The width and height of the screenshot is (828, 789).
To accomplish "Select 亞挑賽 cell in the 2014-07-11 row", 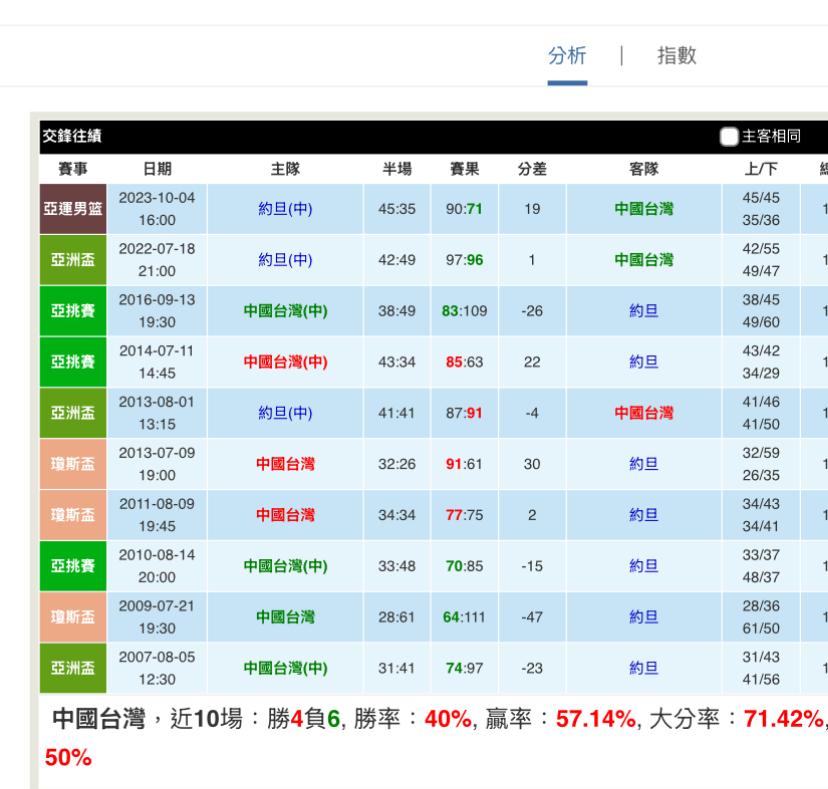I will pyautogui.click(x=73, y=362).
